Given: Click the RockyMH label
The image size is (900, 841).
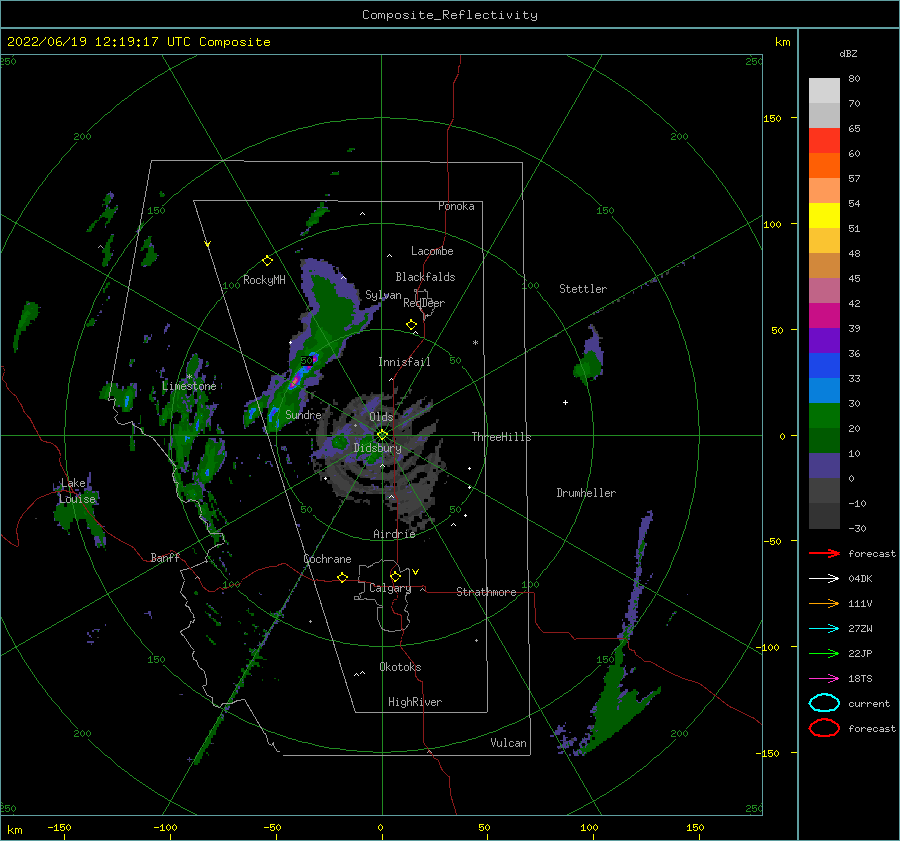Looking at the screenshot, I should [x=265, y=280].
